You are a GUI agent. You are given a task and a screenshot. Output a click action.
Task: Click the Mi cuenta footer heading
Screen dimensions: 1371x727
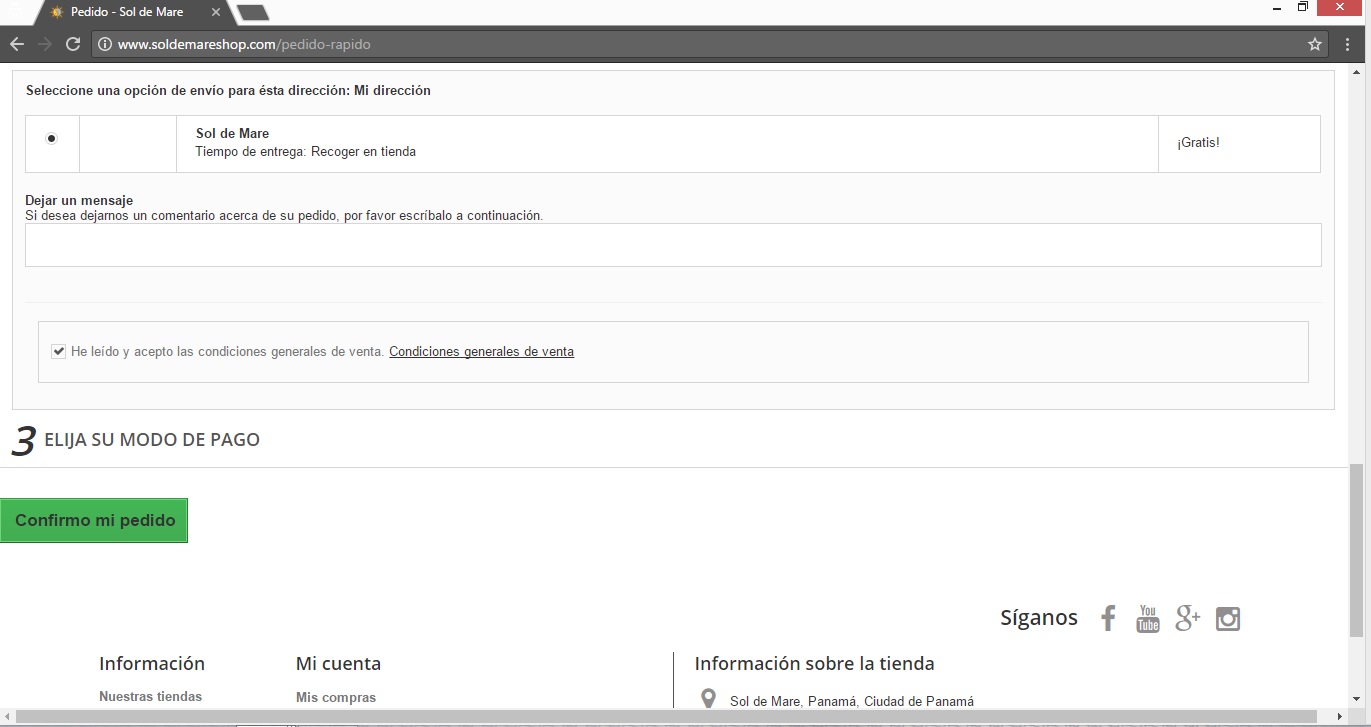(338, 663)
